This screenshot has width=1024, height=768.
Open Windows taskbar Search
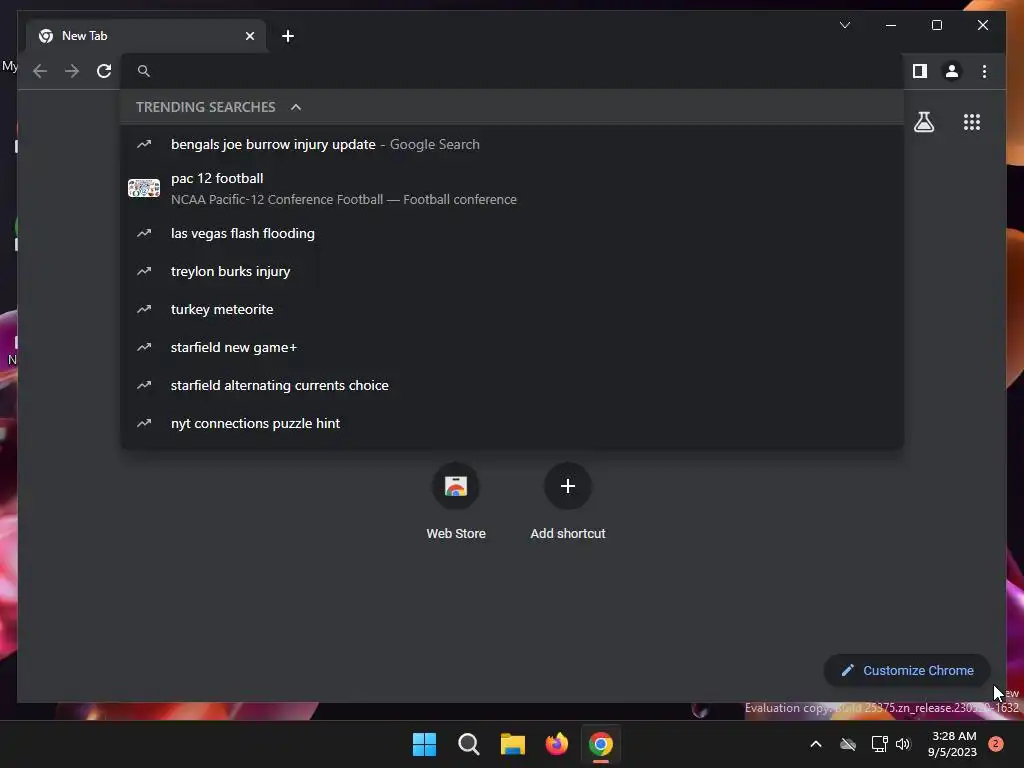tap(469, 744)
